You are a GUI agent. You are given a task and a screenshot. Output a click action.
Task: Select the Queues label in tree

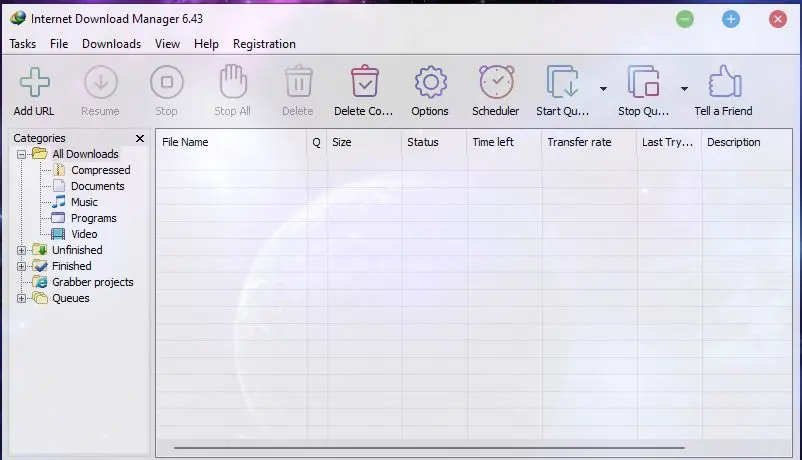pyautogui.click(x=71, y=298)
